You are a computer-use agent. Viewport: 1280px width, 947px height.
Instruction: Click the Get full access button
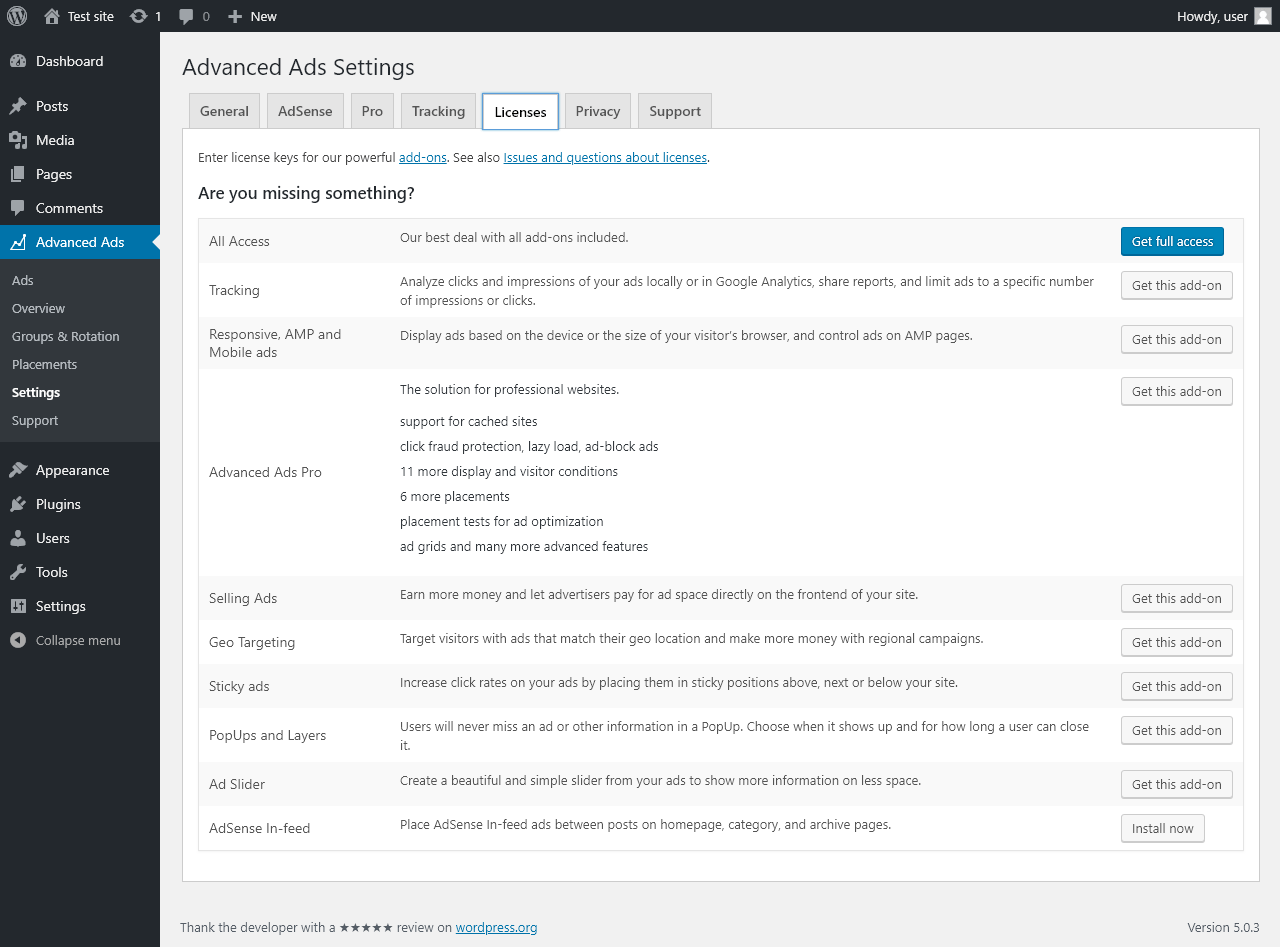tap(1172, 241)
